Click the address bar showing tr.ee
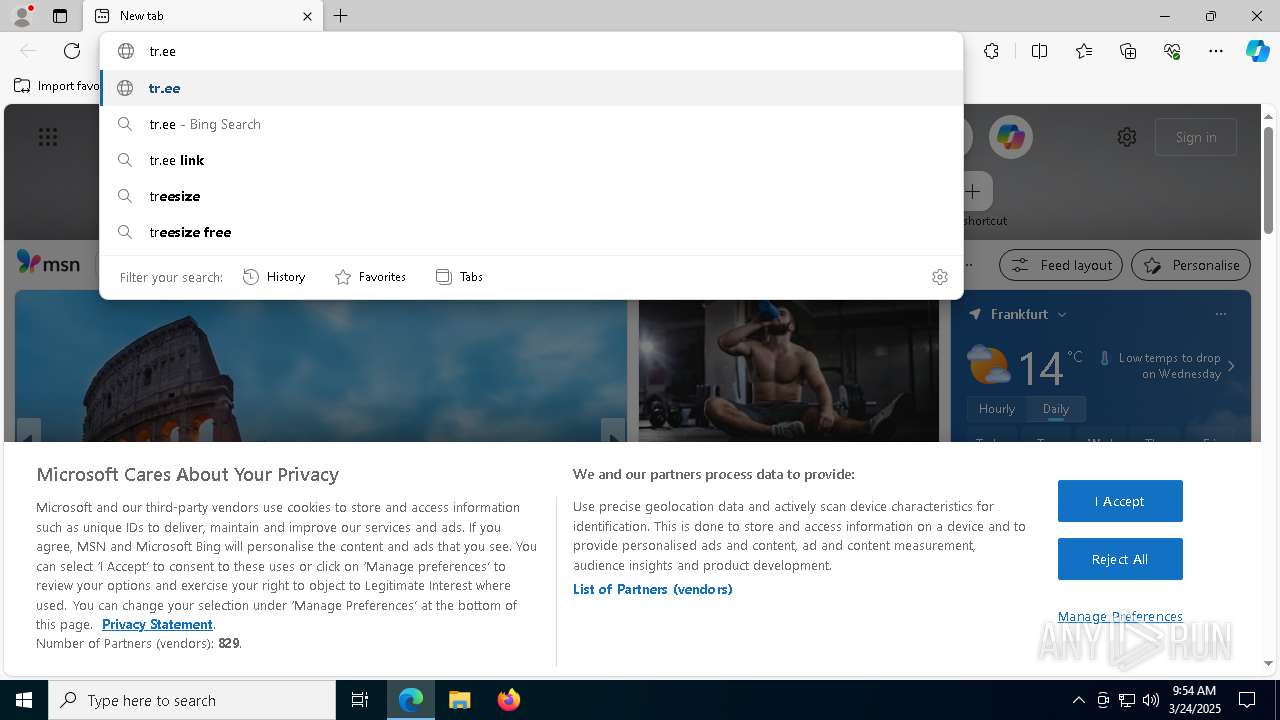The height and width of the screenshot is (720, 1280). tap(531, 51)
